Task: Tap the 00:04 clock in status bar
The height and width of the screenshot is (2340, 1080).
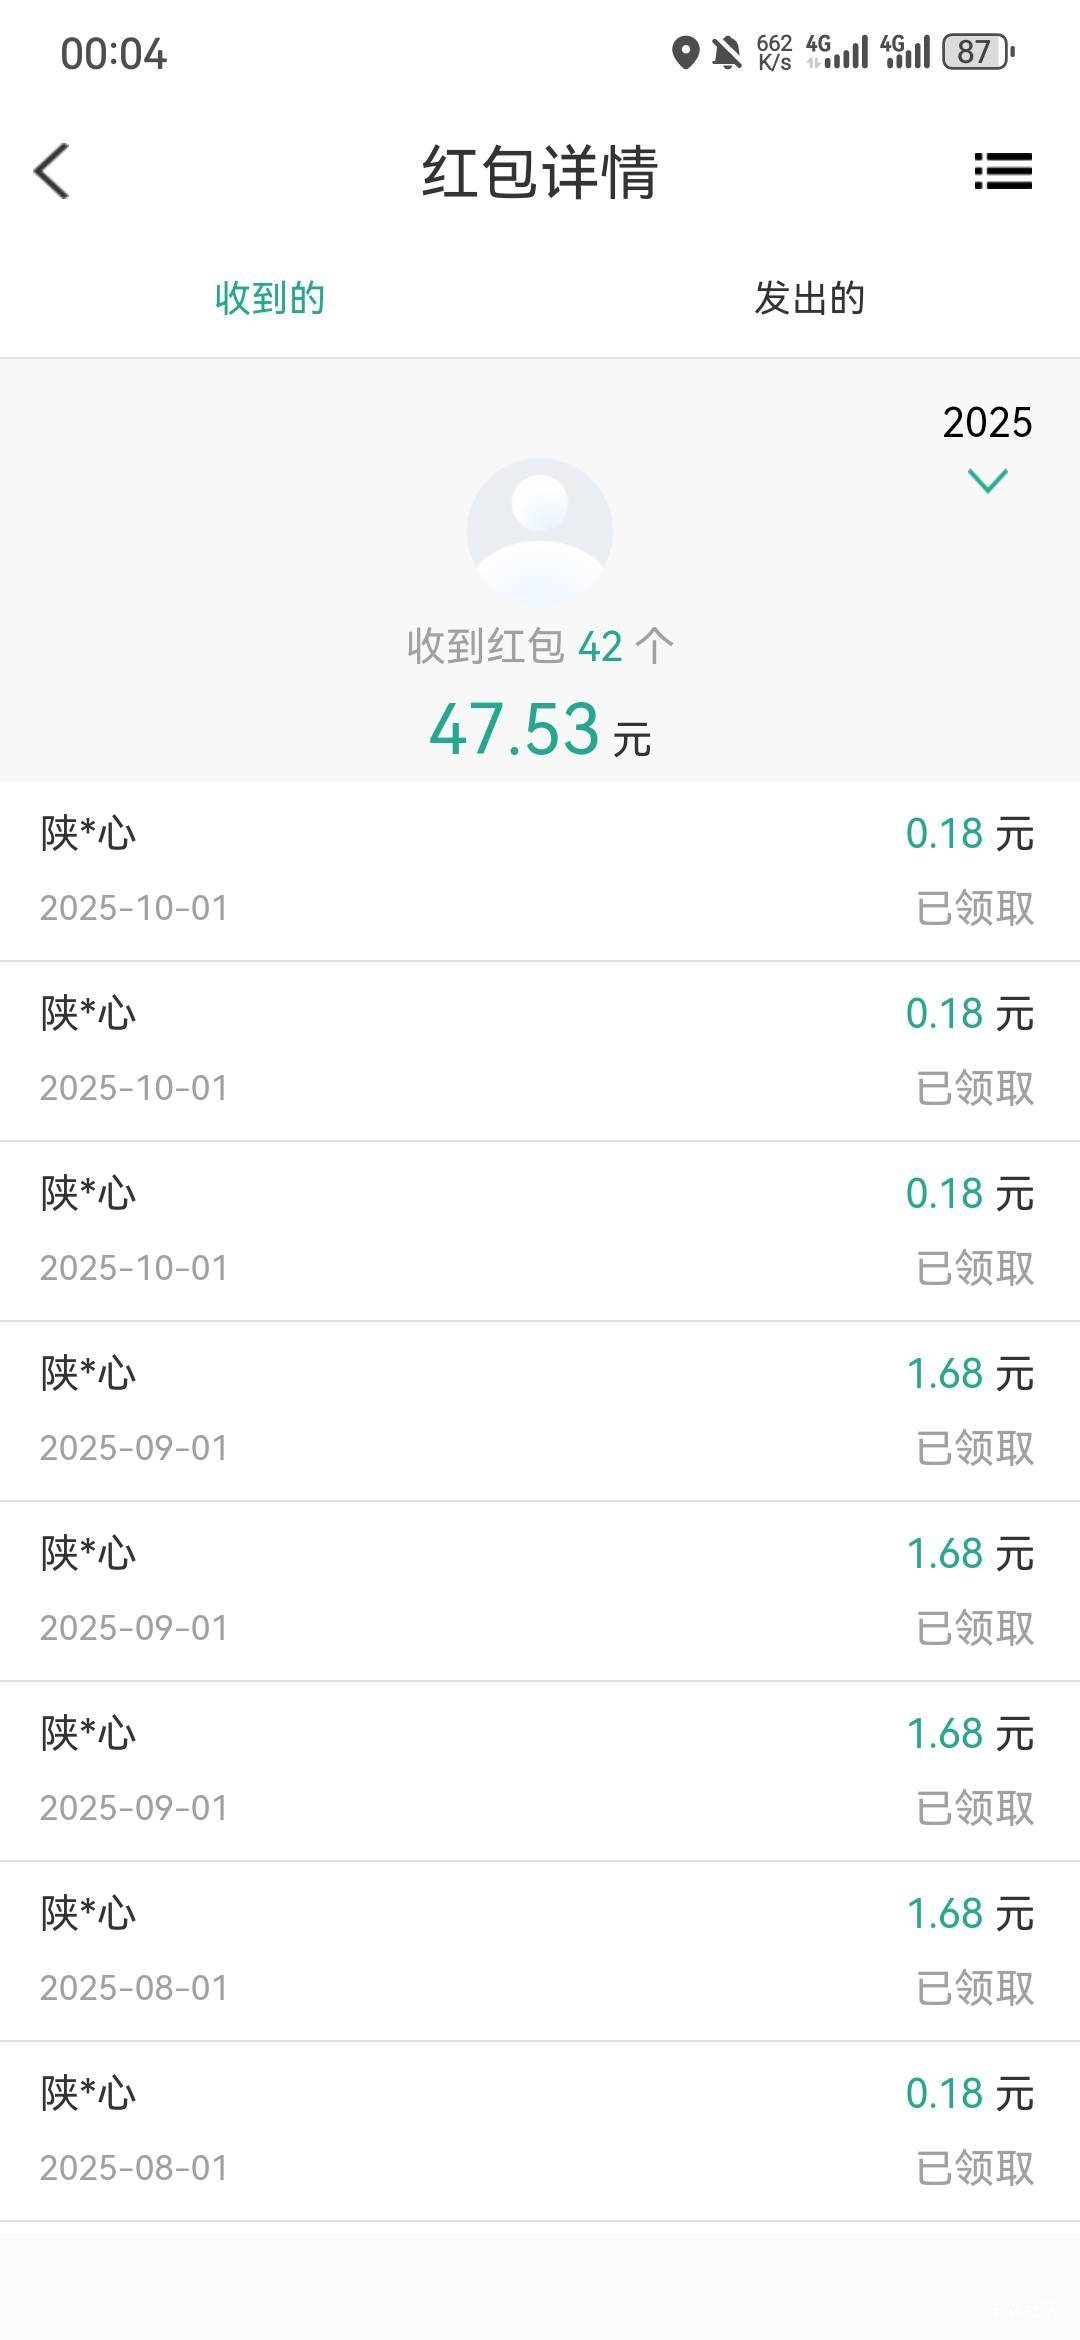Action: coord(113,54)
